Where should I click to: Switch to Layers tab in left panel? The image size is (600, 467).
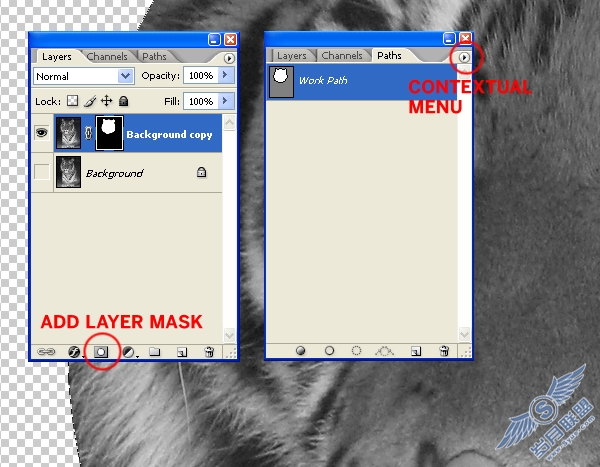(x=57, y=57)
